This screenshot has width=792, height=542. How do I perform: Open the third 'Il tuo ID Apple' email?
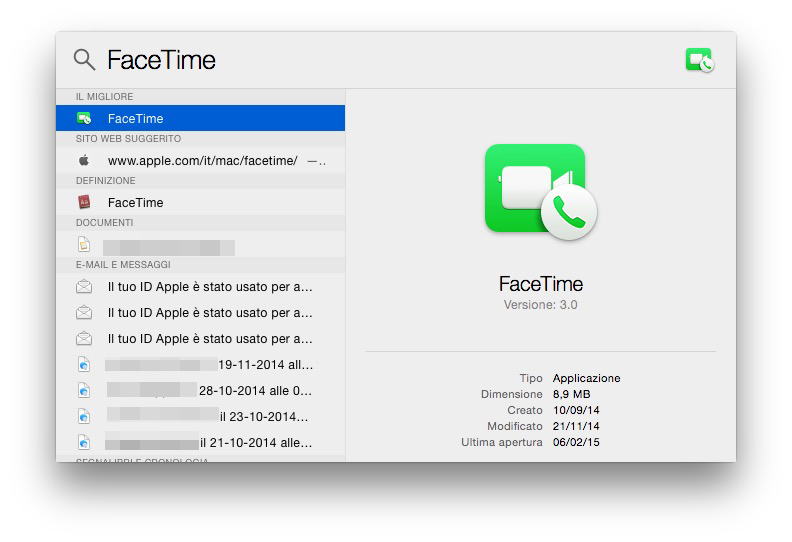[x=201, y=339]
